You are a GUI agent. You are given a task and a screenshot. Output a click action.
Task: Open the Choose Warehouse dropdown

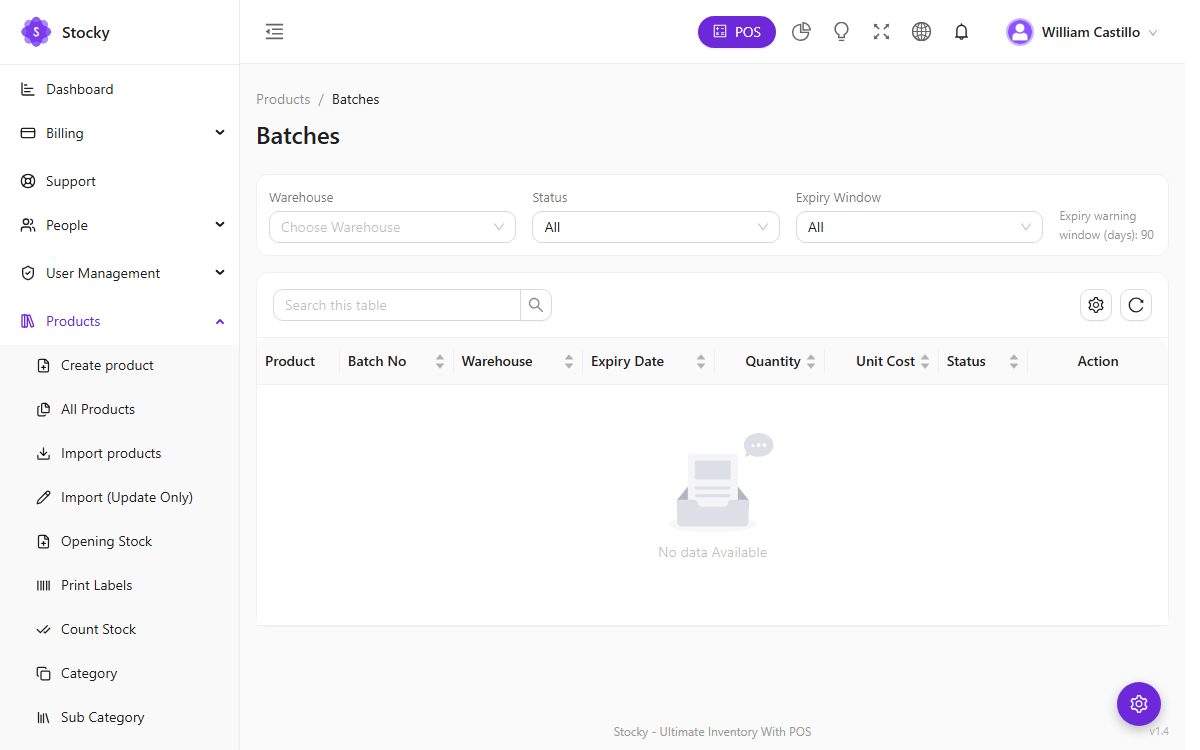pyautogui.click(x=392, y=227)
